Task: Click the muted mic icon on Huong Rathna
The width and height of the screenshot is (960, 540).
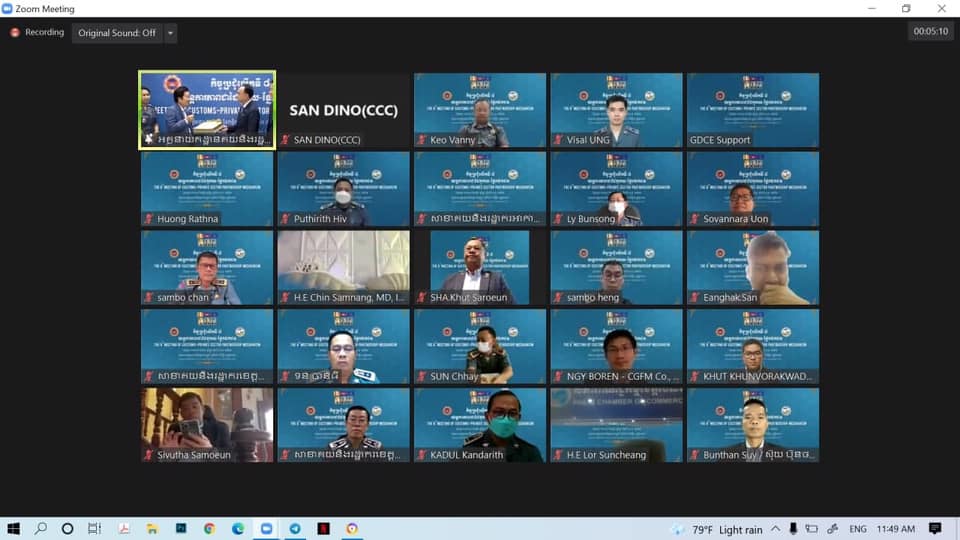Action: 149,219
